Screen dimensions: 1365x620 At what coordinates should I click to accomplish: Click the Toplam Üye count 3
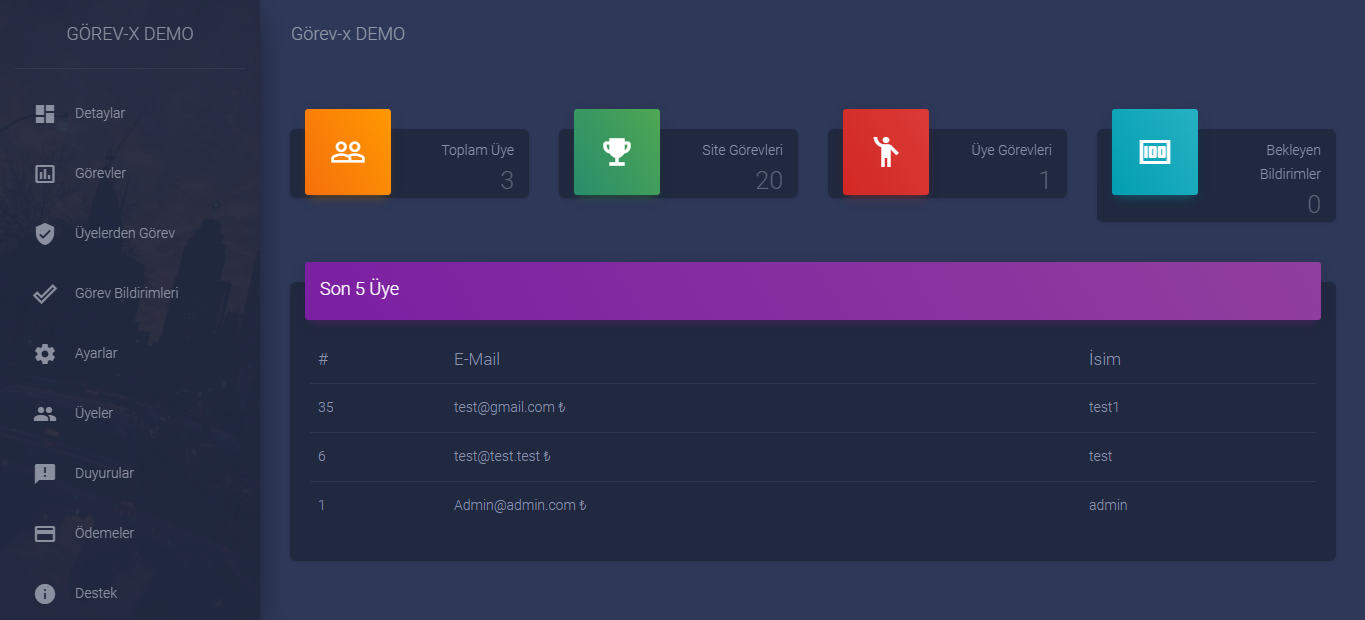[x=507, y=181]
